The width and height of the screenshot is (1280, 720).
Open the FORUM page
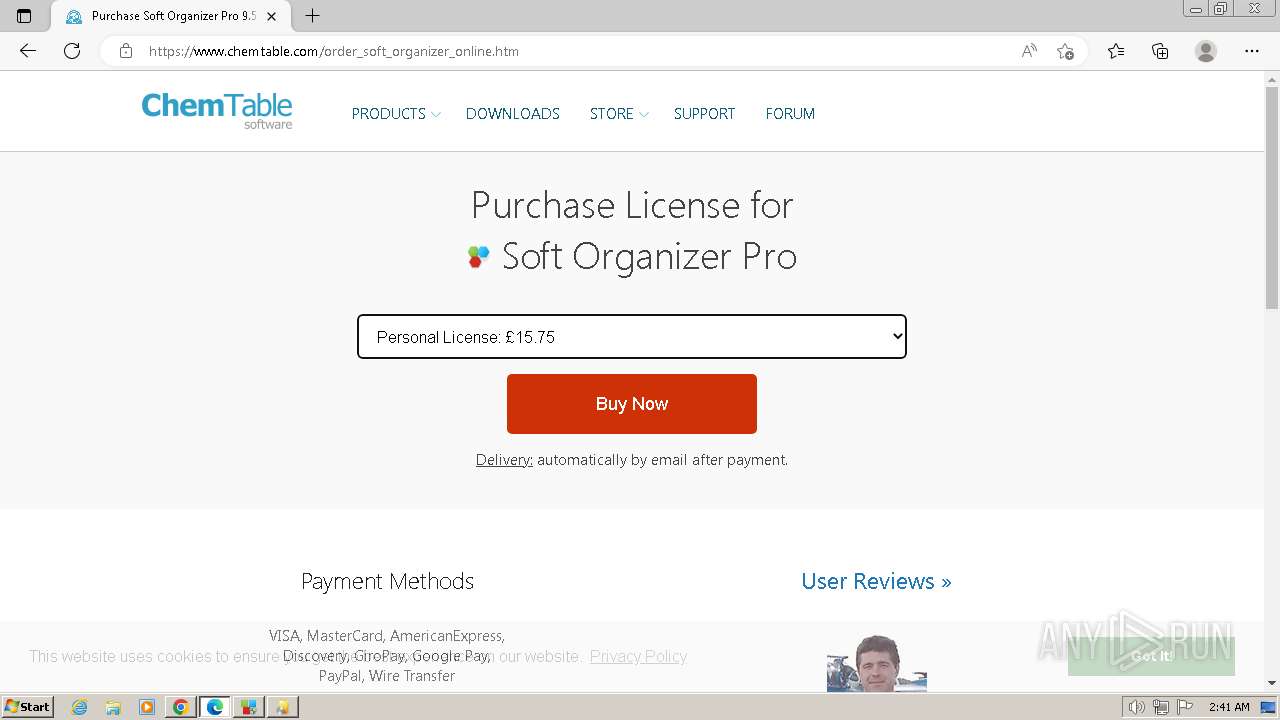(x=790, y=114)
